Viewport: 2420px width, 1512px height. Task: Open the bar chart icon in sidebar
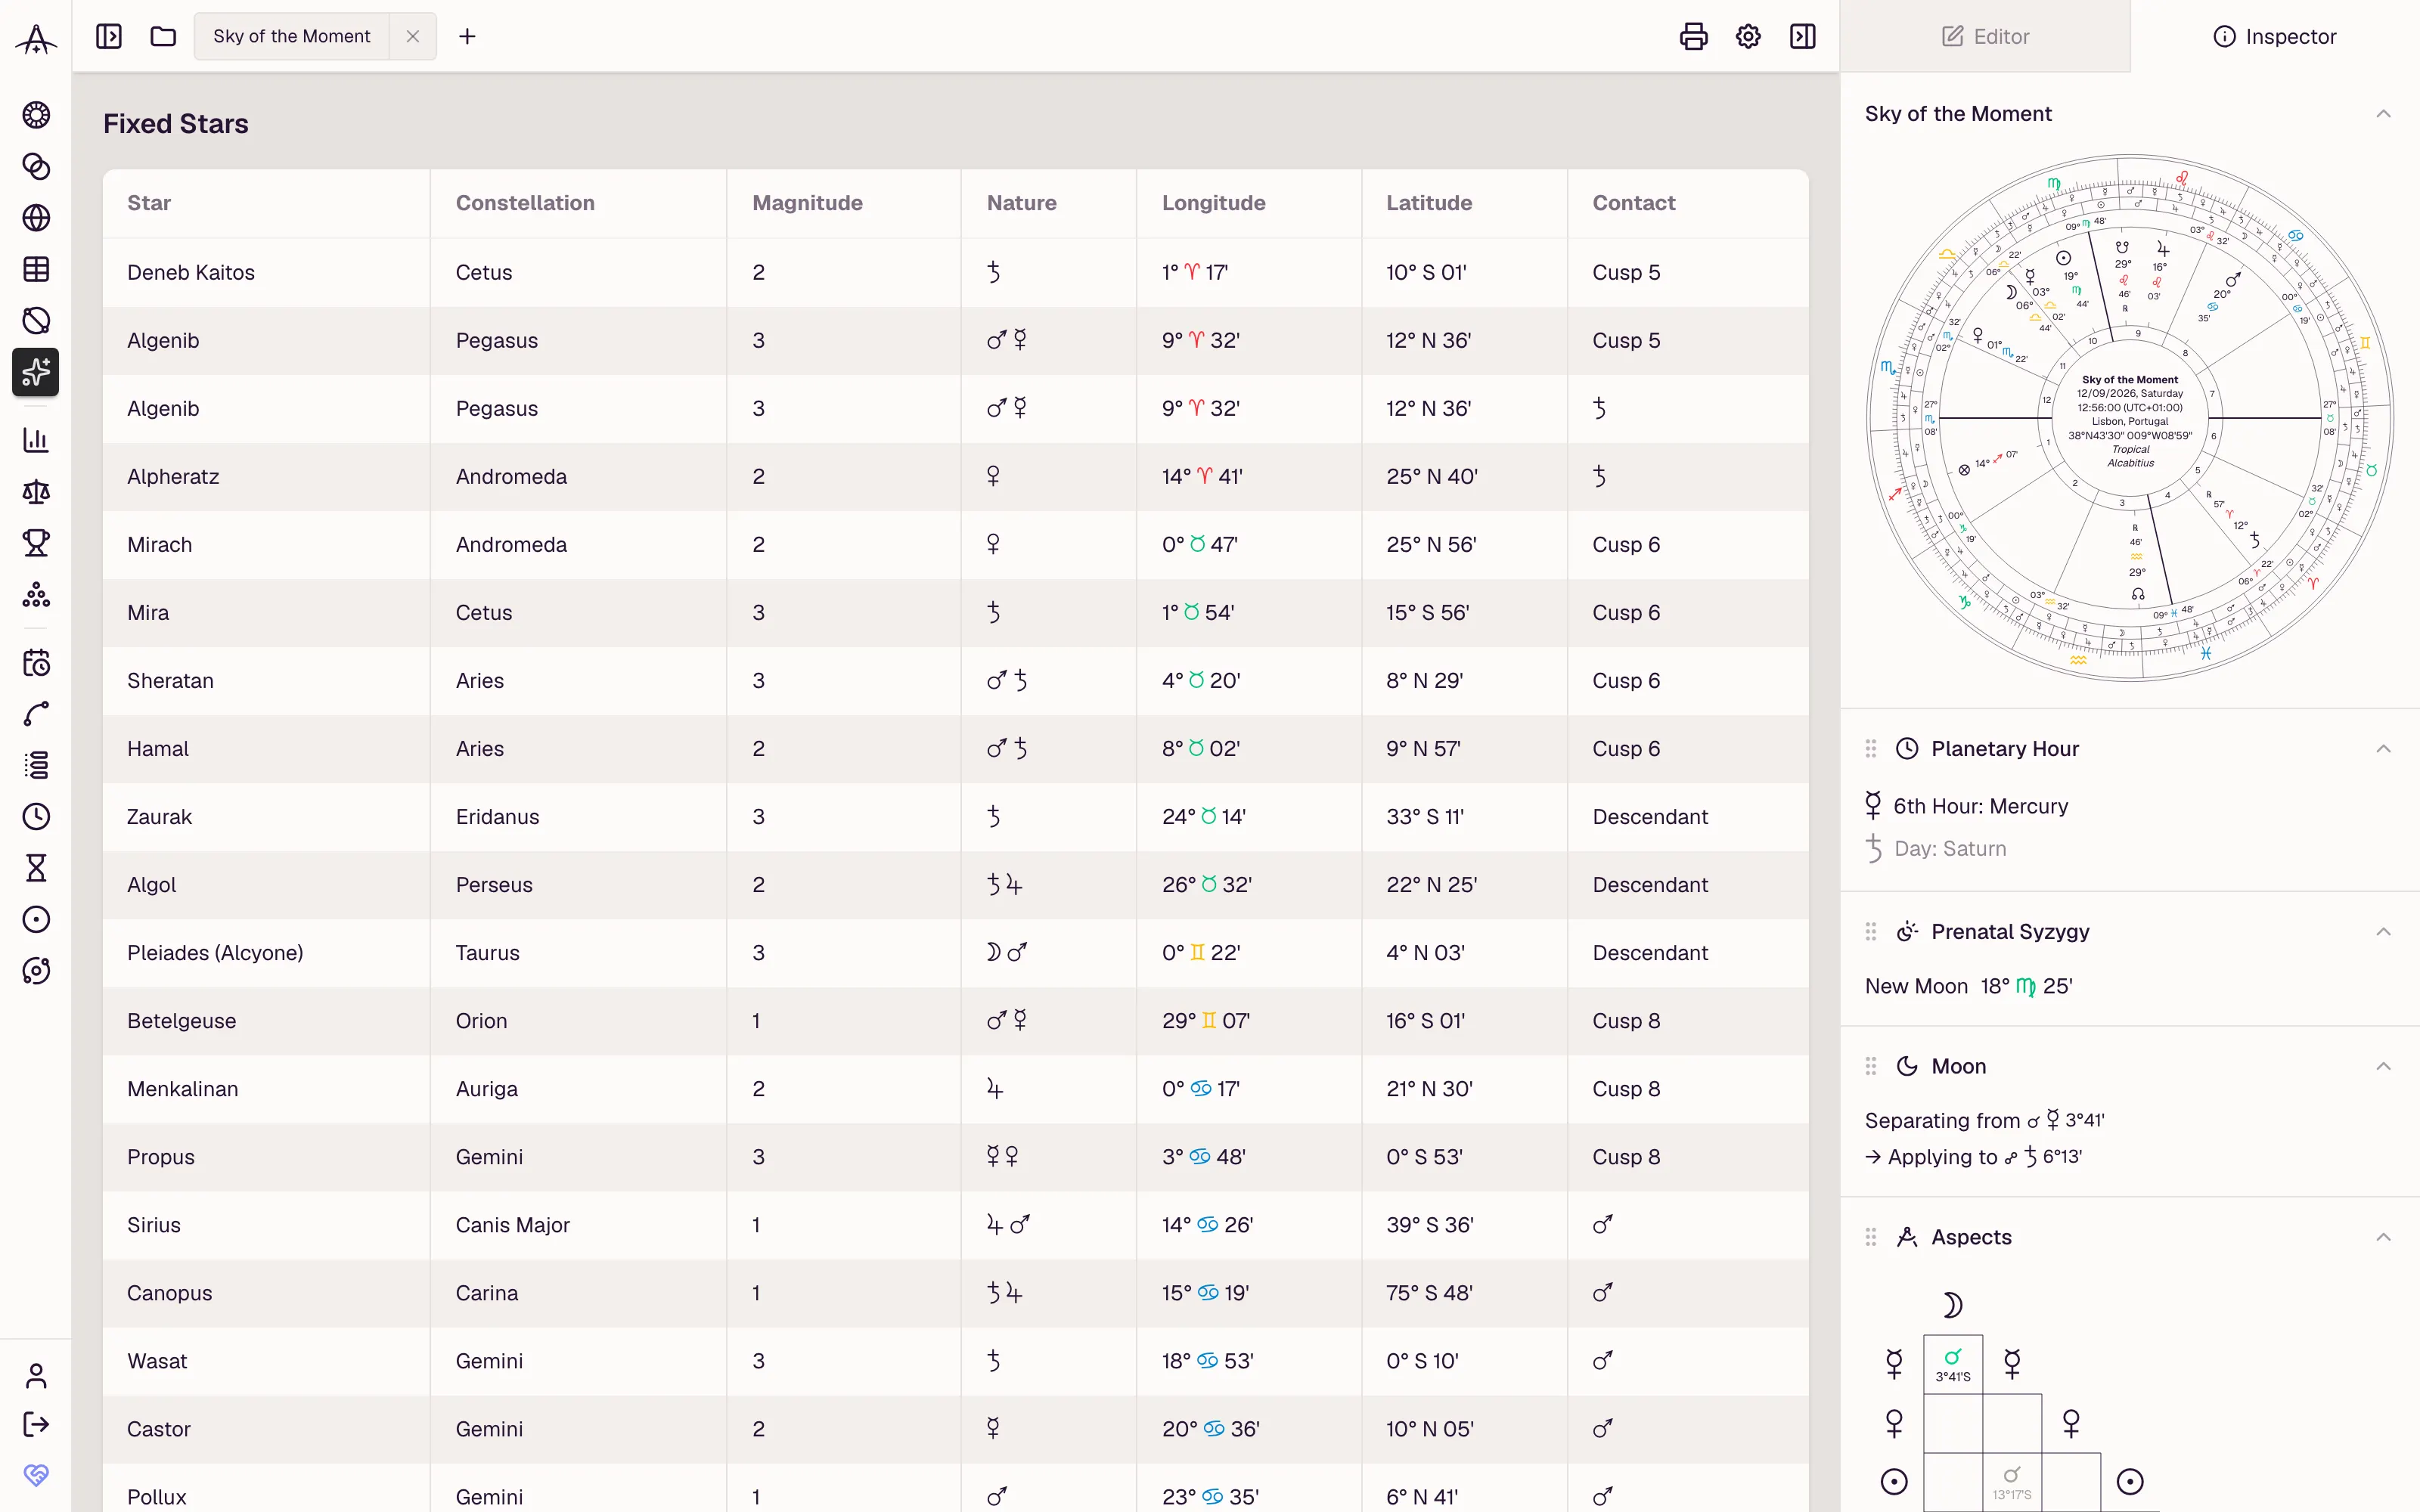(36, 440)
